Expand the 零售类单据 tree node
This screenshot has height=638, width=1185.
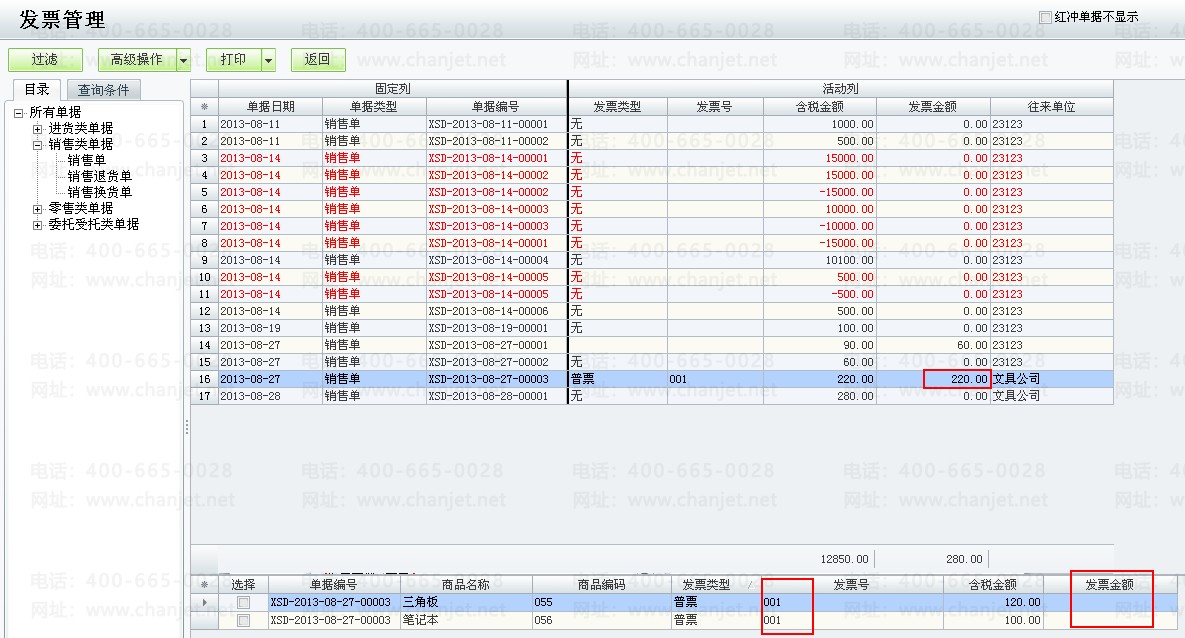pyautogui.click(x=38, y=209)
